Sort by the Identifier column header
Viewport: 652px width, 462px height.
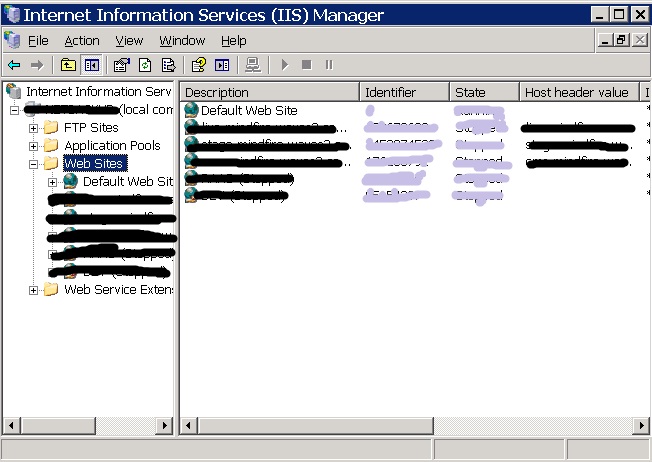(x=404, y=92)
